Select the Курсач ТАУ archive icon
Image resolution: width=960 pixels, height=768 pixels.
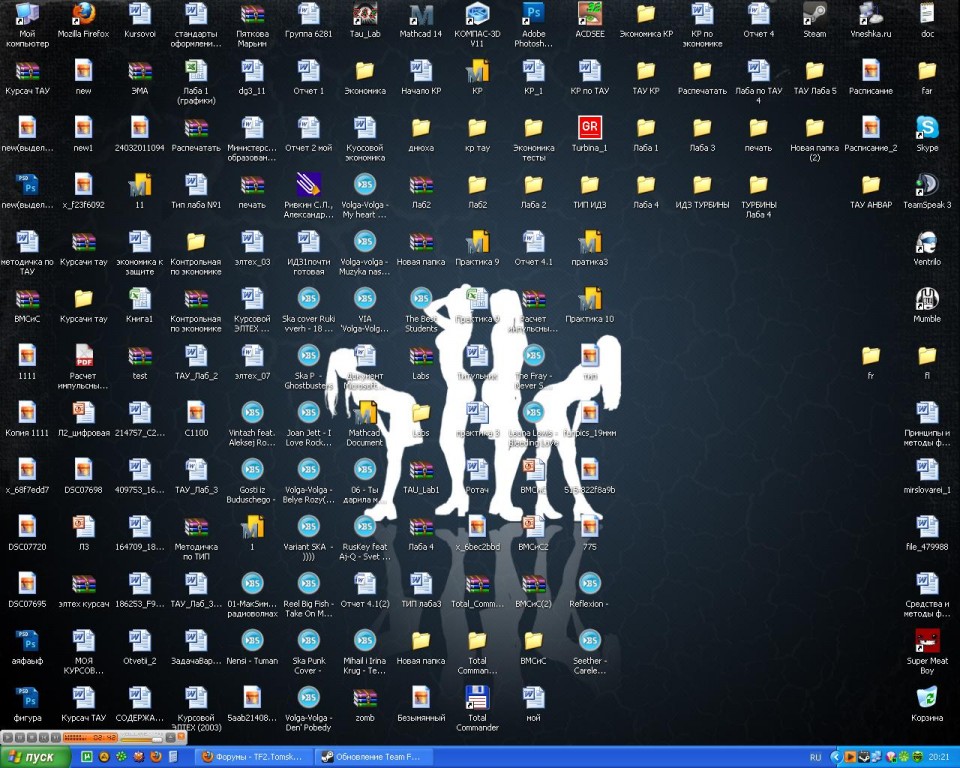tap(27, 77)
